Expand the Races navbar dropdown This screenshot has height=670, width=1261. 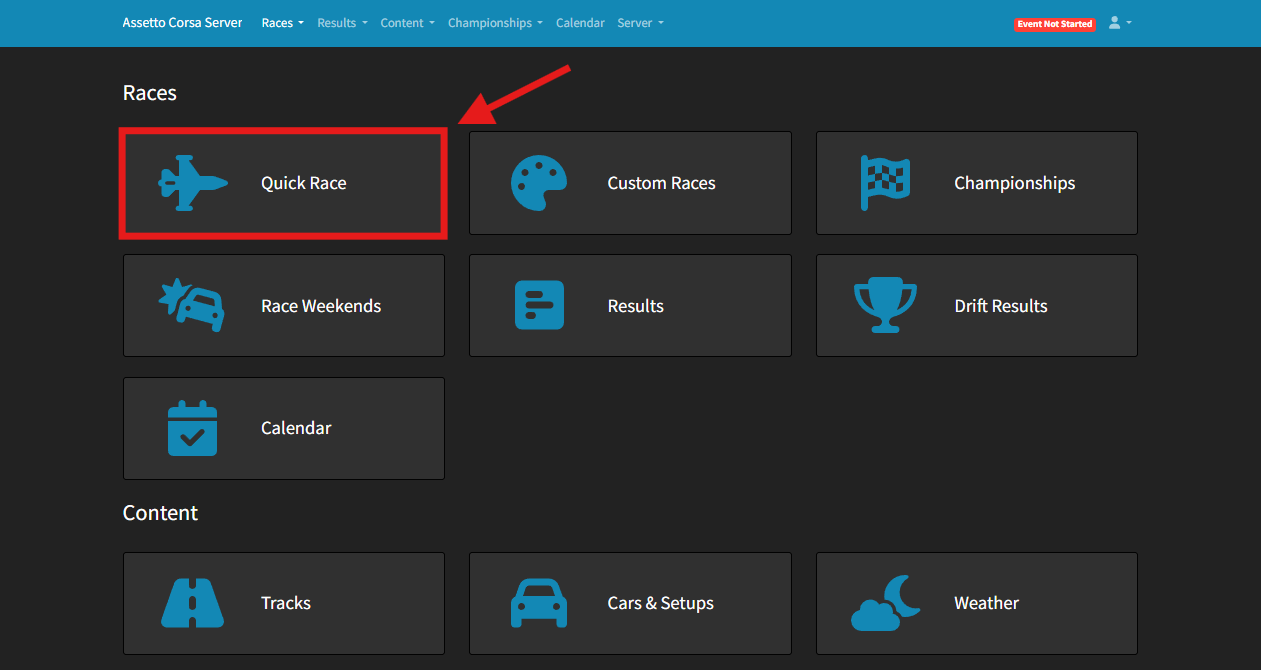pos(283,22)
